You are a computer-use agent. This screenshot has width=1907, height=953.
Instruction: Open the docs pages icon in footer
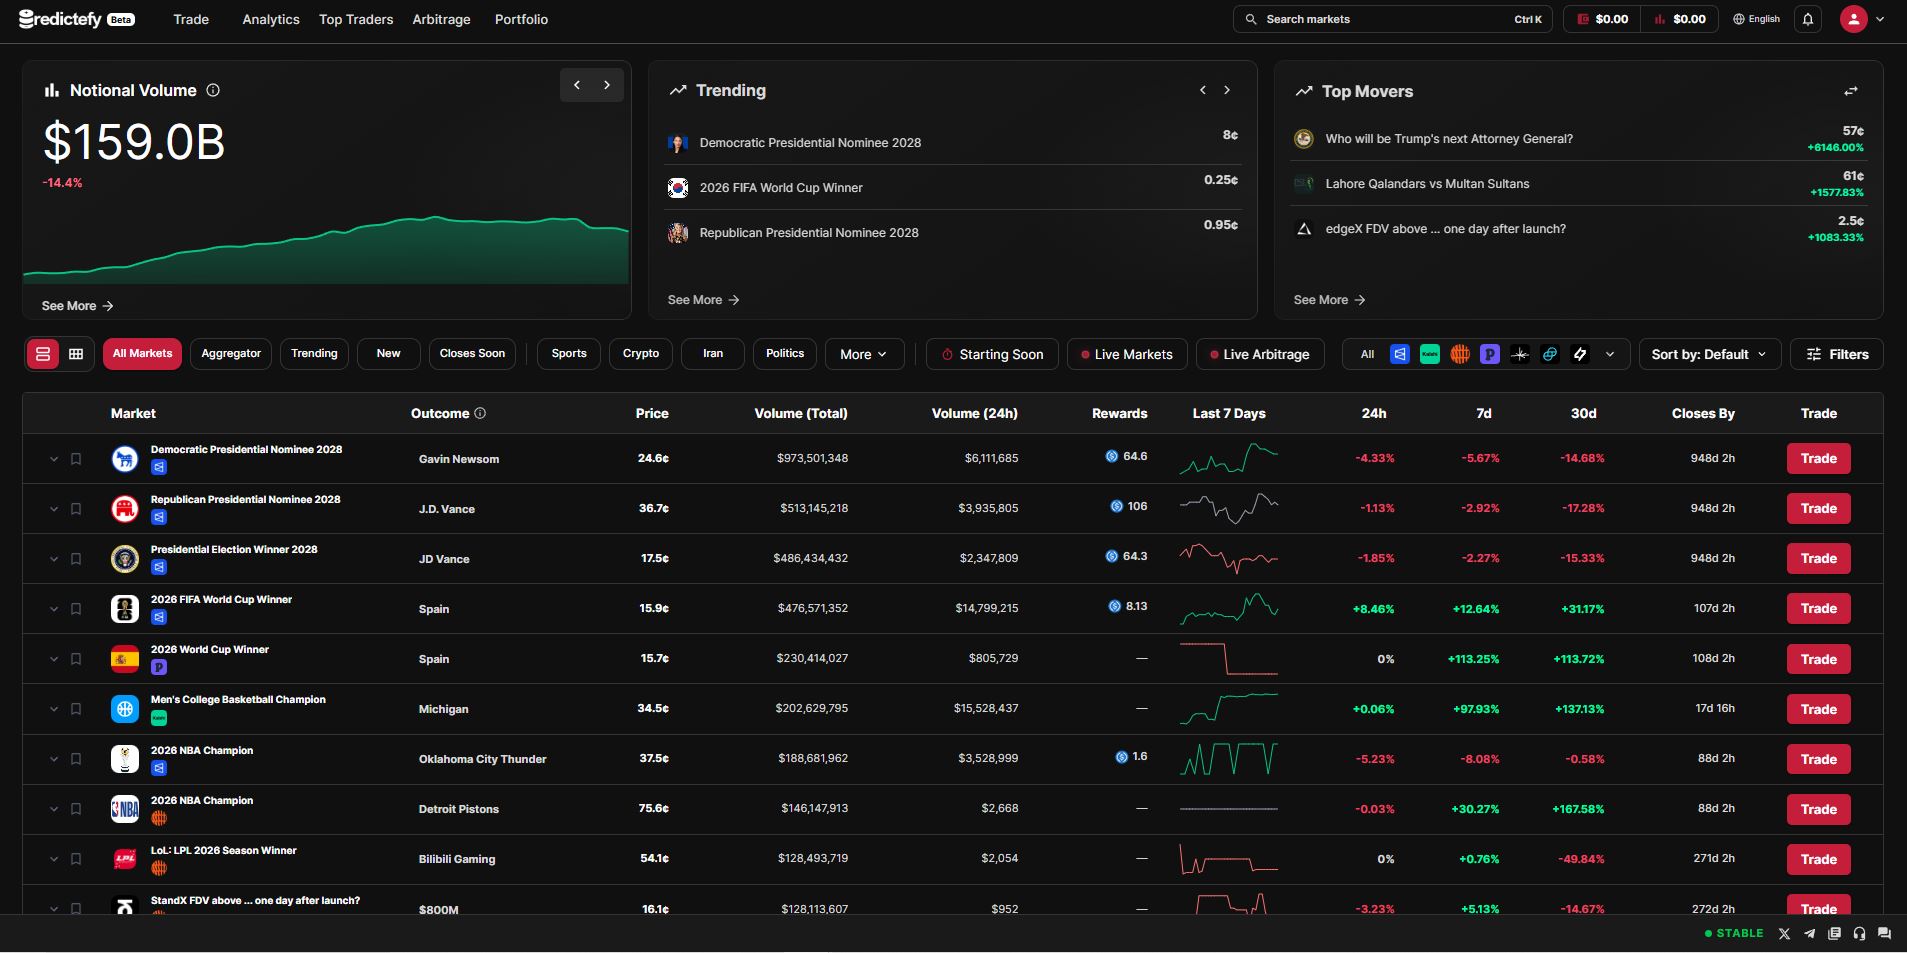1834,933
